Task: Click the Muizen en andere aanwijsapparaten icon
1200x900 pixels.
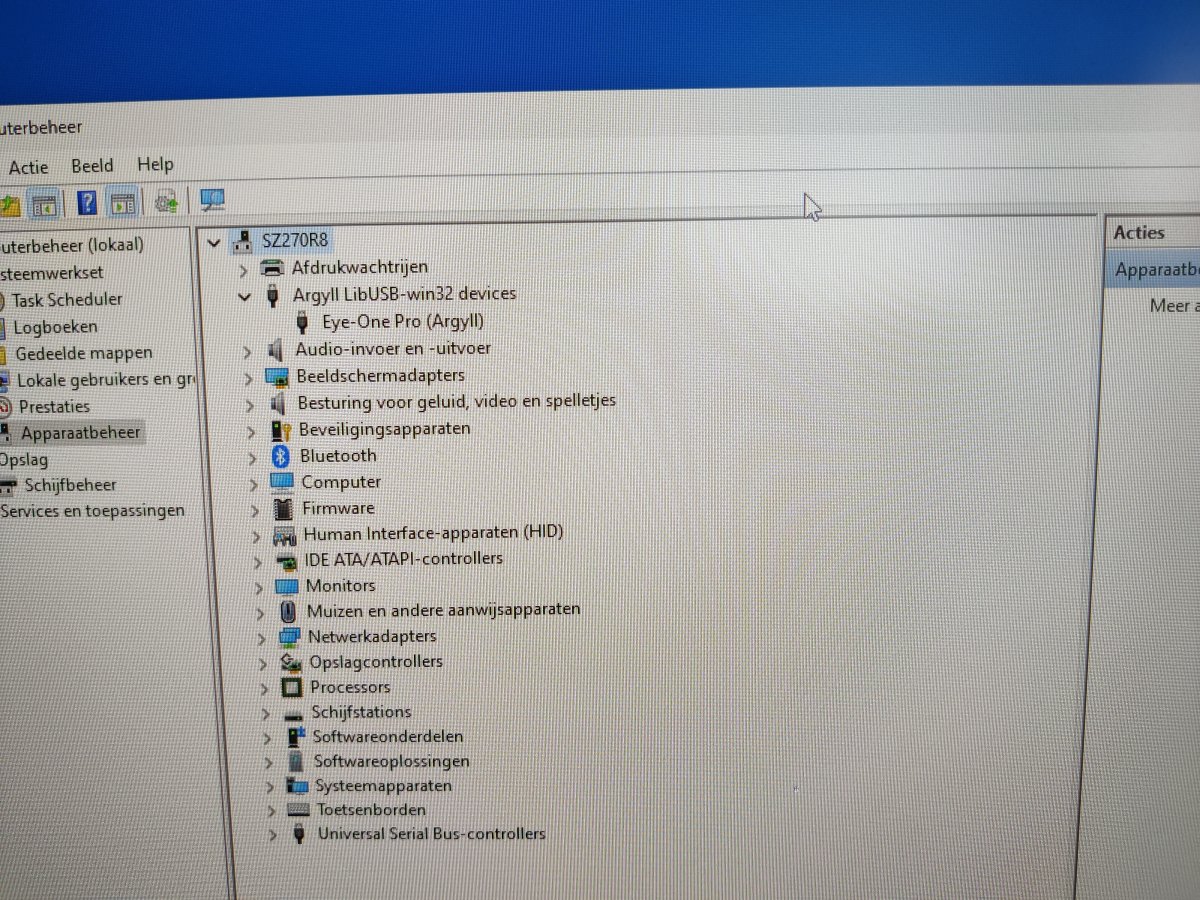Action: click(288, 610)
